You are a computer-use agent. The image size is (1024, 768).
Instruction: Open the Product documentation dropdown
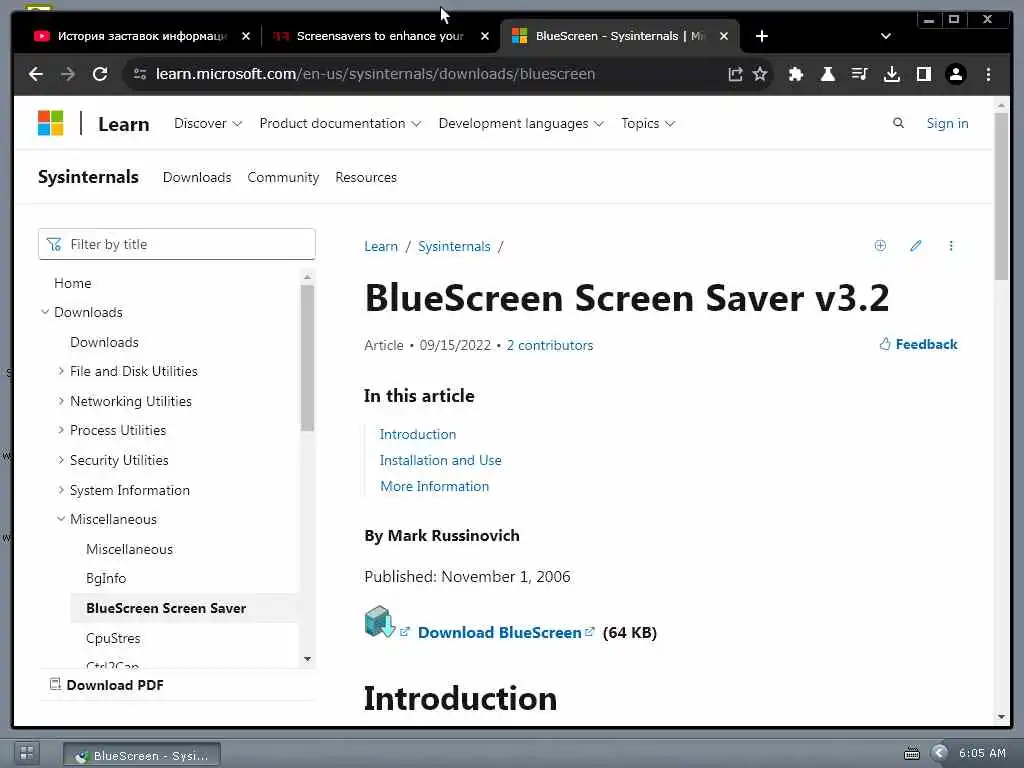pyautogui.click(x=340, y=123)
